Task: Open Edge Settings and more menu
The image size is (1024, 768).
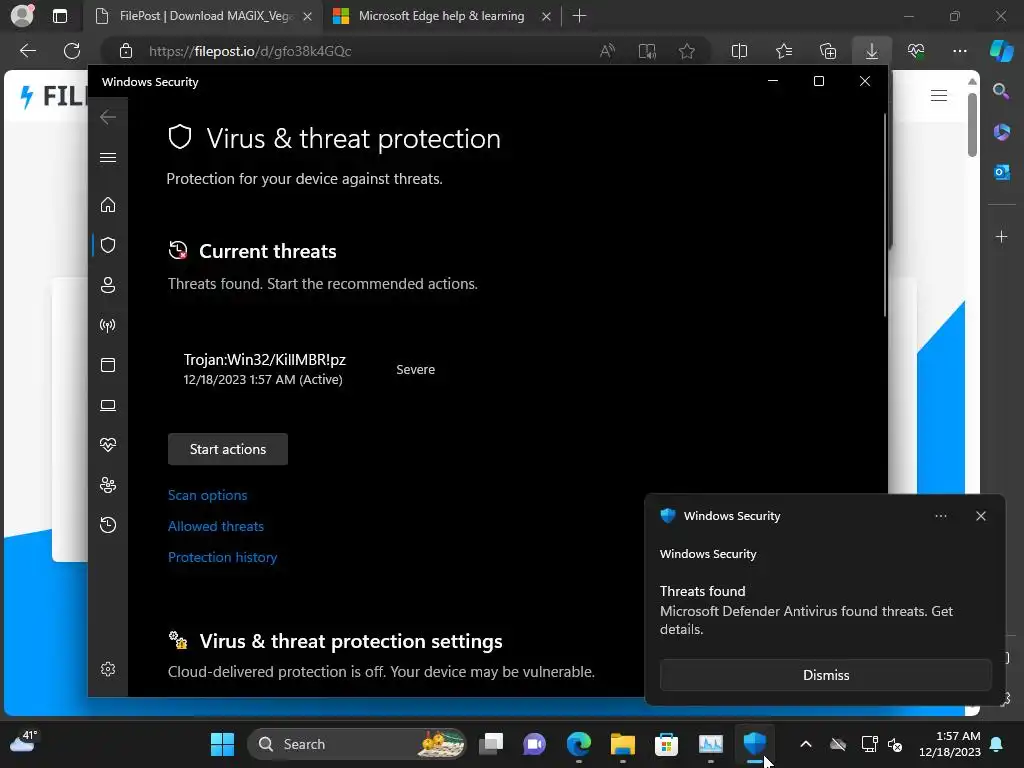Action: coord(959,51)
